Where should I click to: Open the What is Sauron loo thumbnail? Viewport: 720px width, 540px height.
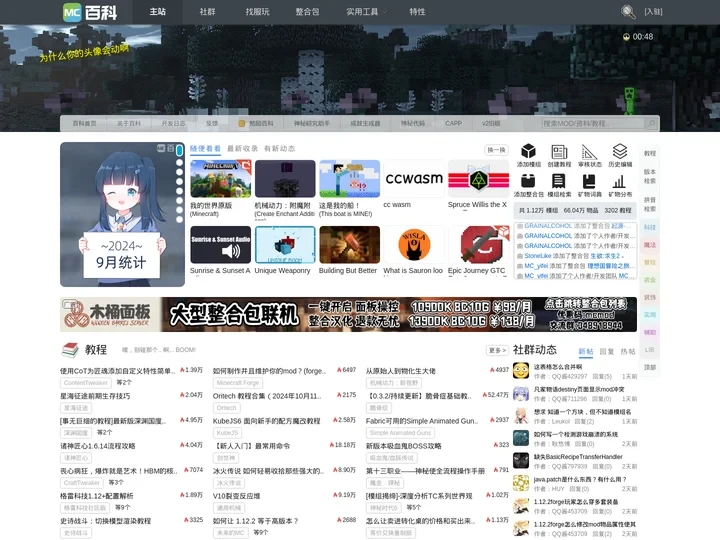point(414,245)
